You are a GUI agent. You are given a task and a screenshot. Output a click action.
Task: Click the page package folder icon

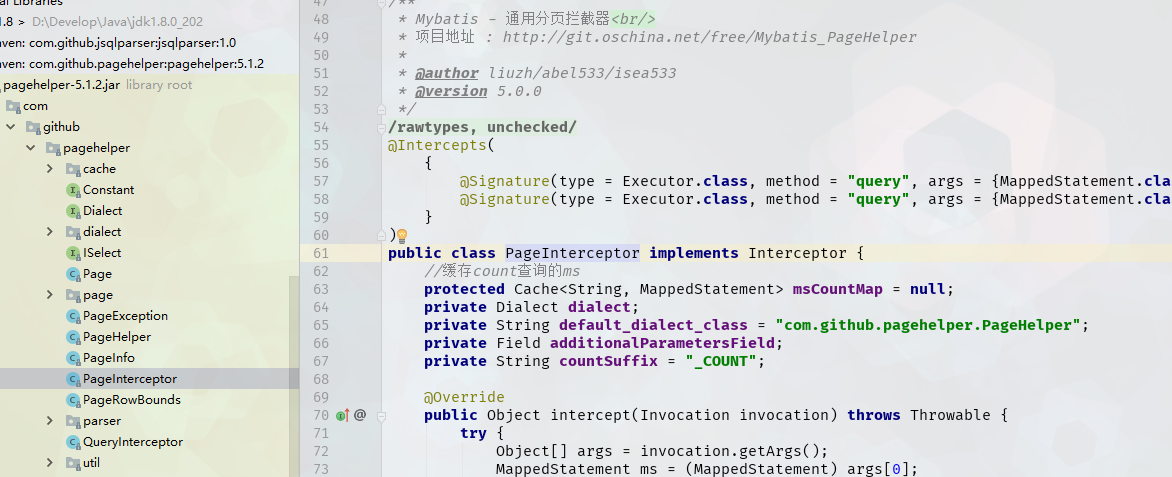(x=73, y=295)
